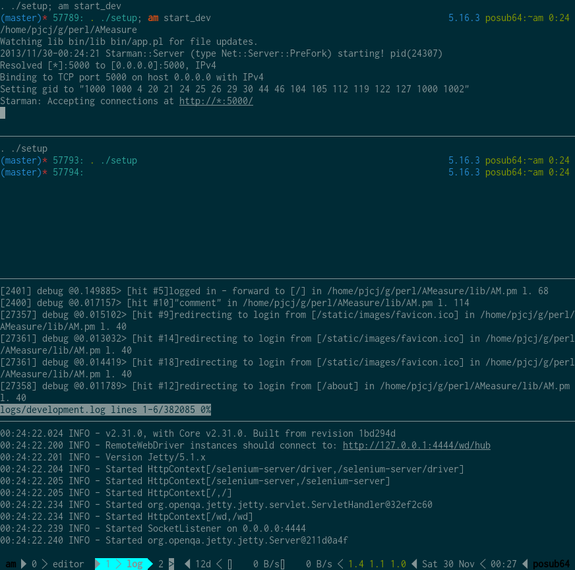Click the '[2401] debug ... [hit #5]logged in' line
Screen dimensions: 575x570
point(274,291)
